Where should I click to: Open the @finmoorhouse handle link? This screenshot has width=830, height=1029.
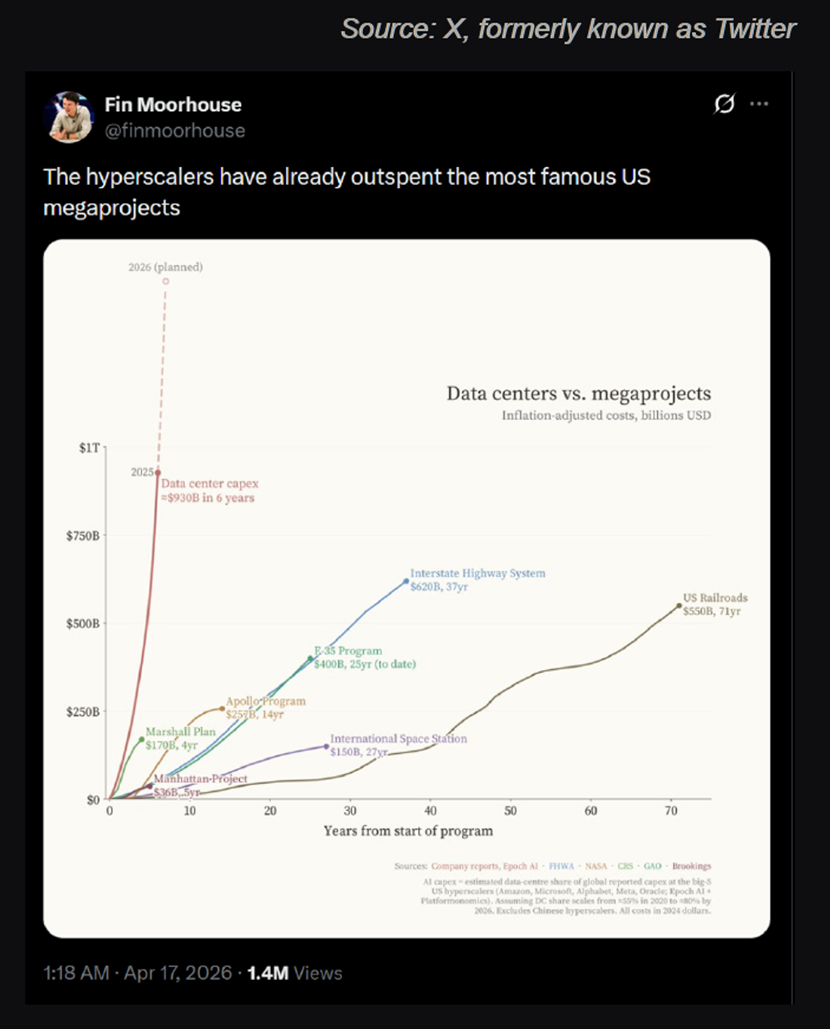coord(175,131)
